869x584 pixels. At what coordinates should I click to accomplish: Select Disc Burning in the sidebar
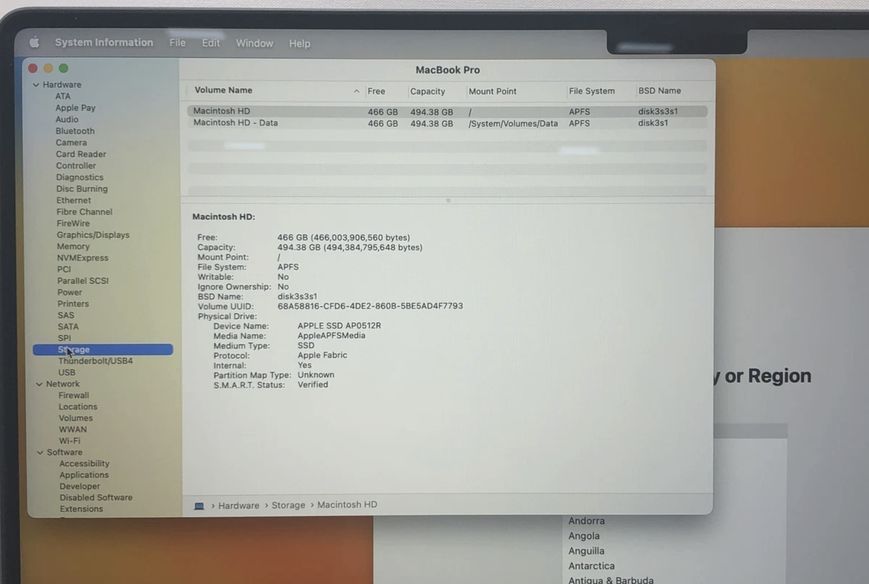[x=82, y=189]
